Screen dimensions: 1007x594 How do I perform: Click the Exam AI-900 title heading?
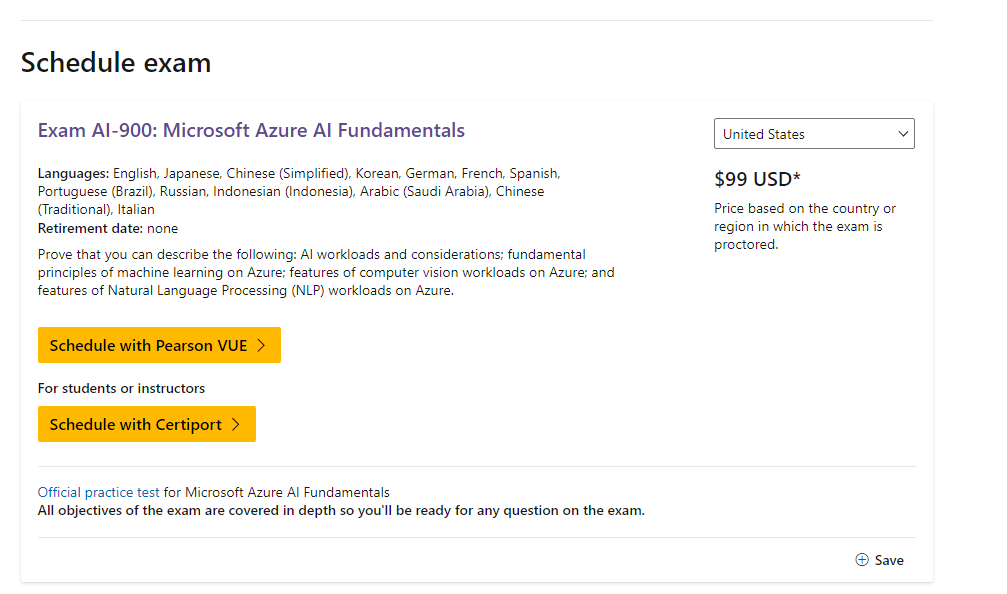point(250,130)
